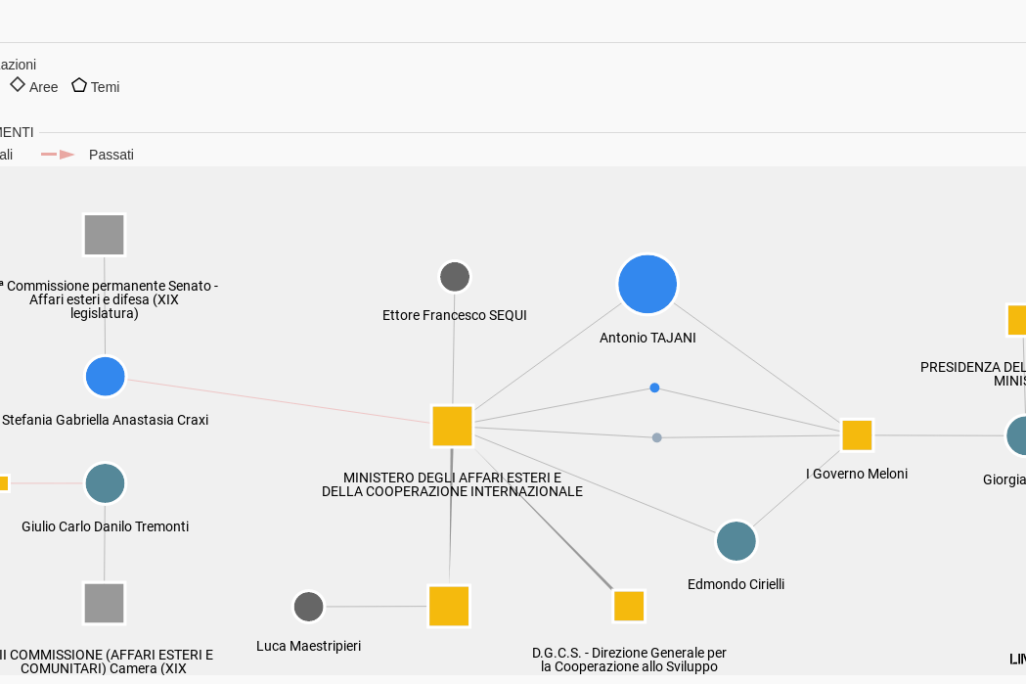Screen dimensions: 1026x684
Task: Select the Luca Maestripieri dark circle node
Action: (x=308, y=606)
